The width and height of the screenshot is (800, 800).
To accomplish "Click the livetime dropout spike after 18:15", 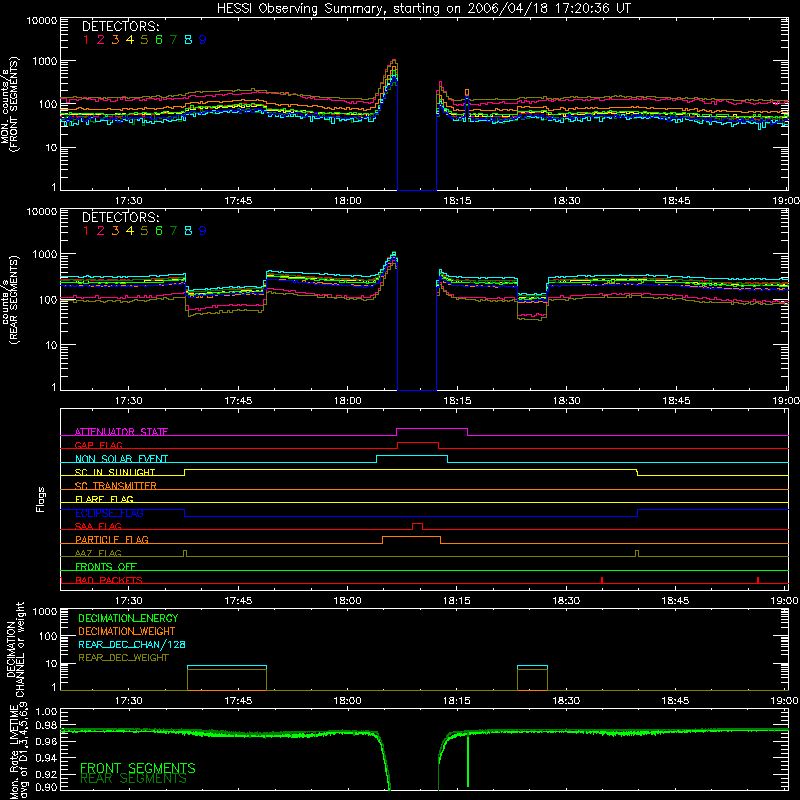I will 468,760.
